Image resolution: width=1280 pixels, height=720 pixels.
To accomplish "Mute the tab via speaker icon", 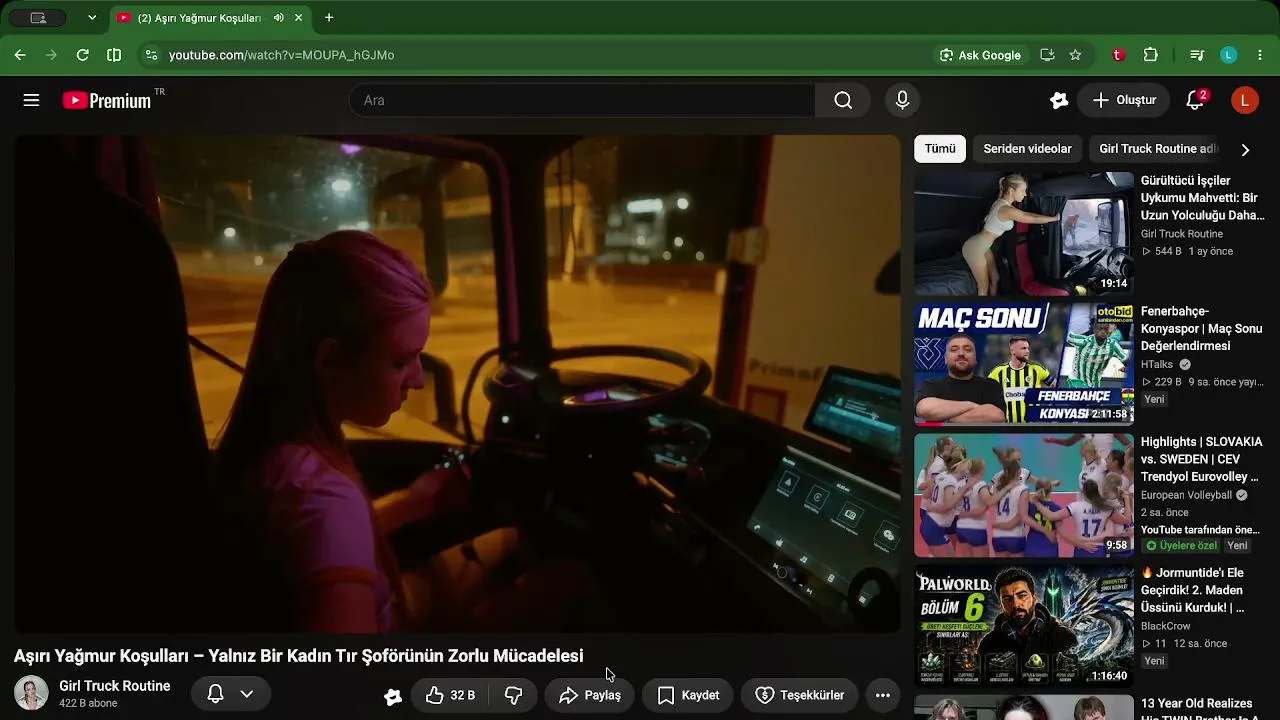I will 278,18.
